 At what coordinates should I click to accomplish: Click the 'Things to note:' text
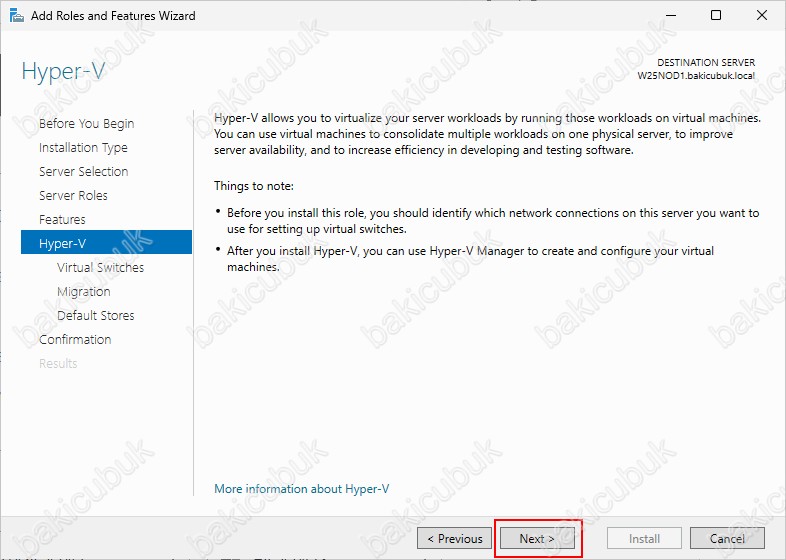[254, 186]
